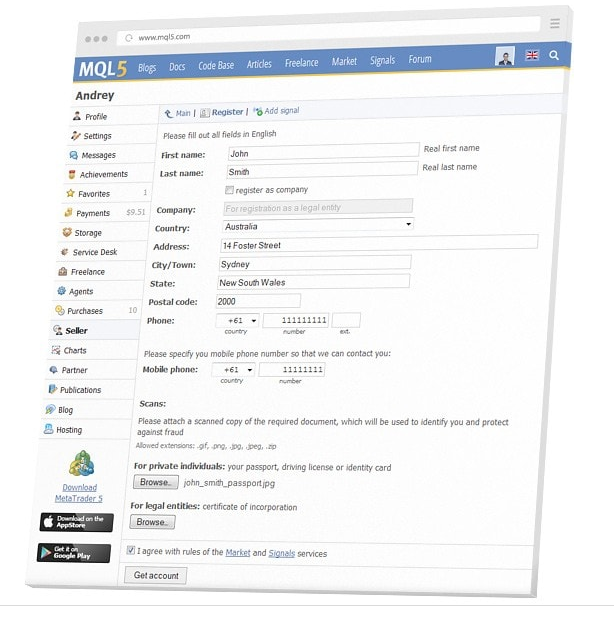The height and width of the screenshot is (618, 614).
Task: Click the Download MetaTrader 5 link
Action: coord(79,493)
